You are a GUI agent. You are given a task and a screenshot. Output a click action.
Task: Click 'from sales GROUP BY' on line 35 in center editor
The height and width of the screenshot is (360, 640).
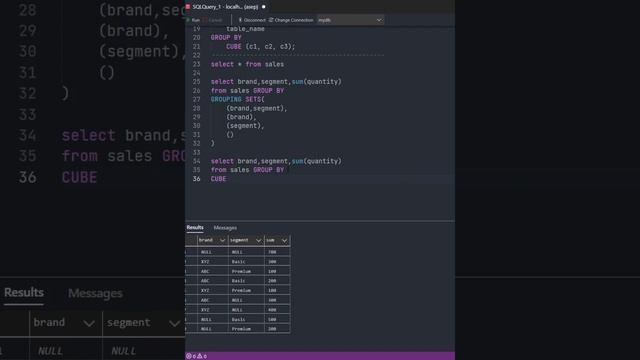tap(247, 170)
